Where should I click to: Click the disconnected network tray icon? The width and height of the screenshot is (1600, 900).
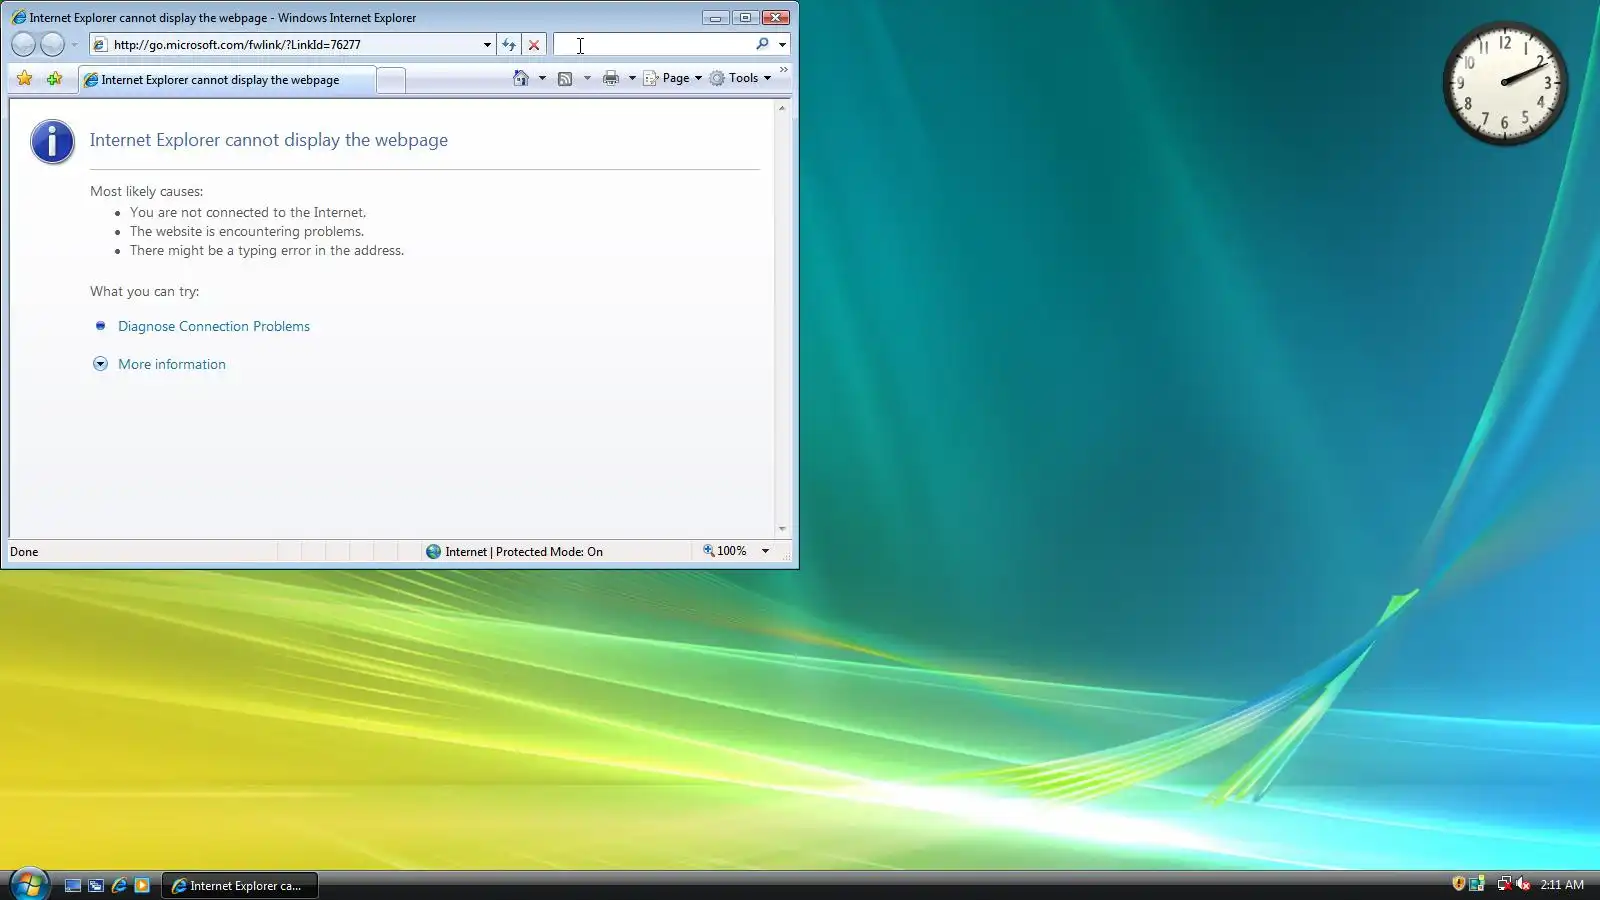pos(1504,884)
